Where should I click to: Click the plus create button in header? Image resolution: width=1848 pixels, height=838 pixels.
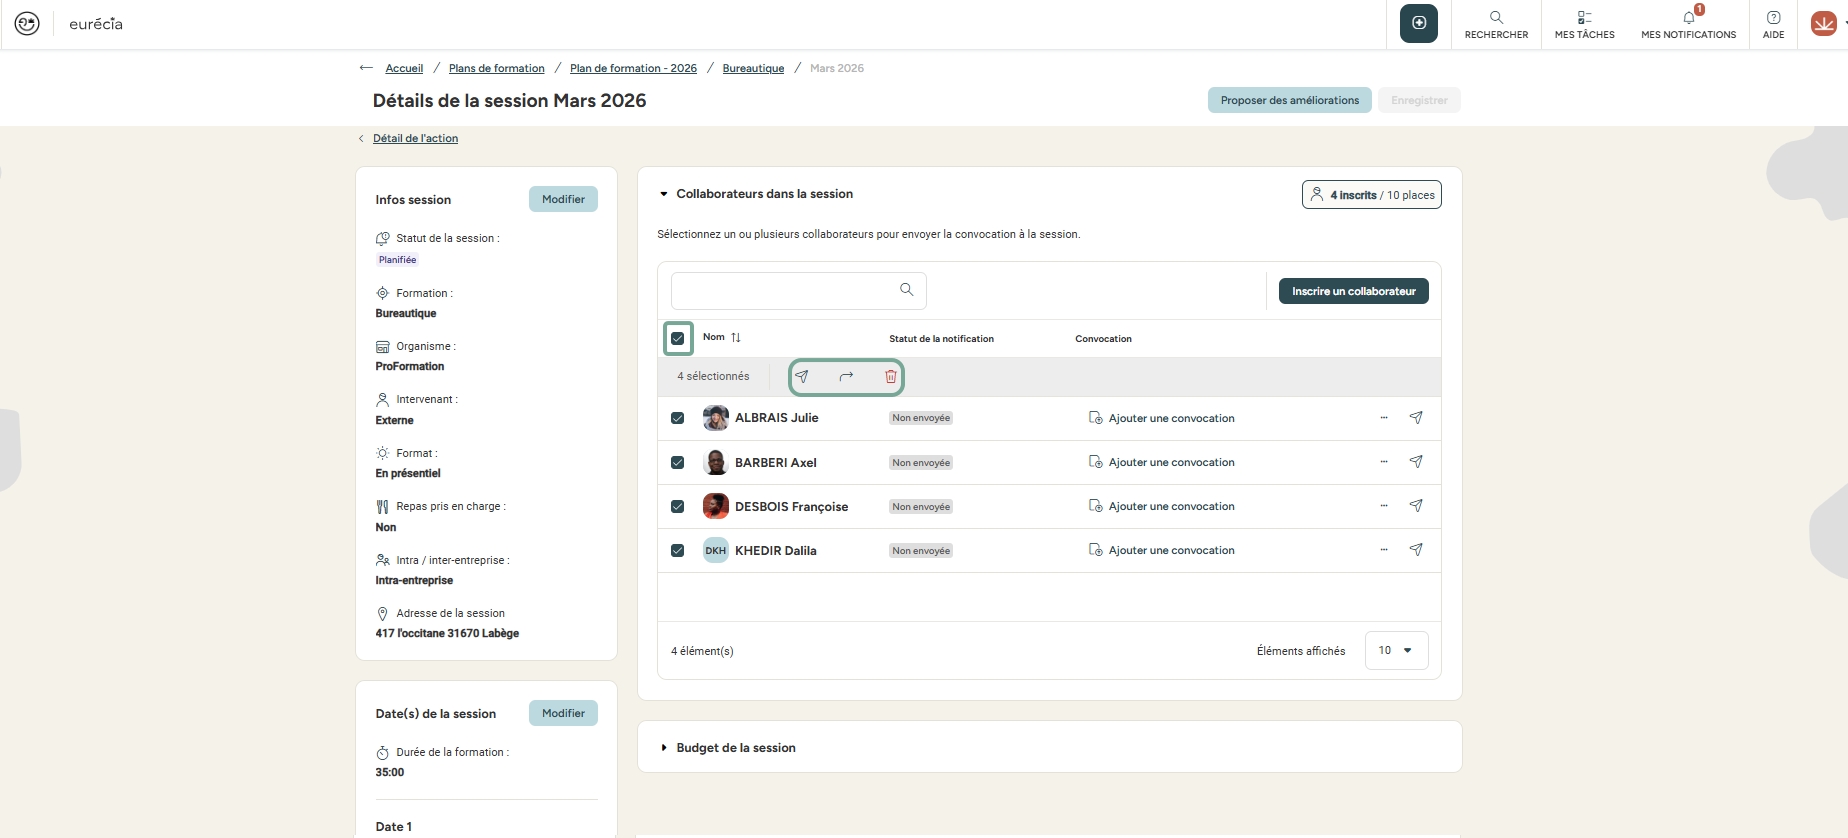1418,23
